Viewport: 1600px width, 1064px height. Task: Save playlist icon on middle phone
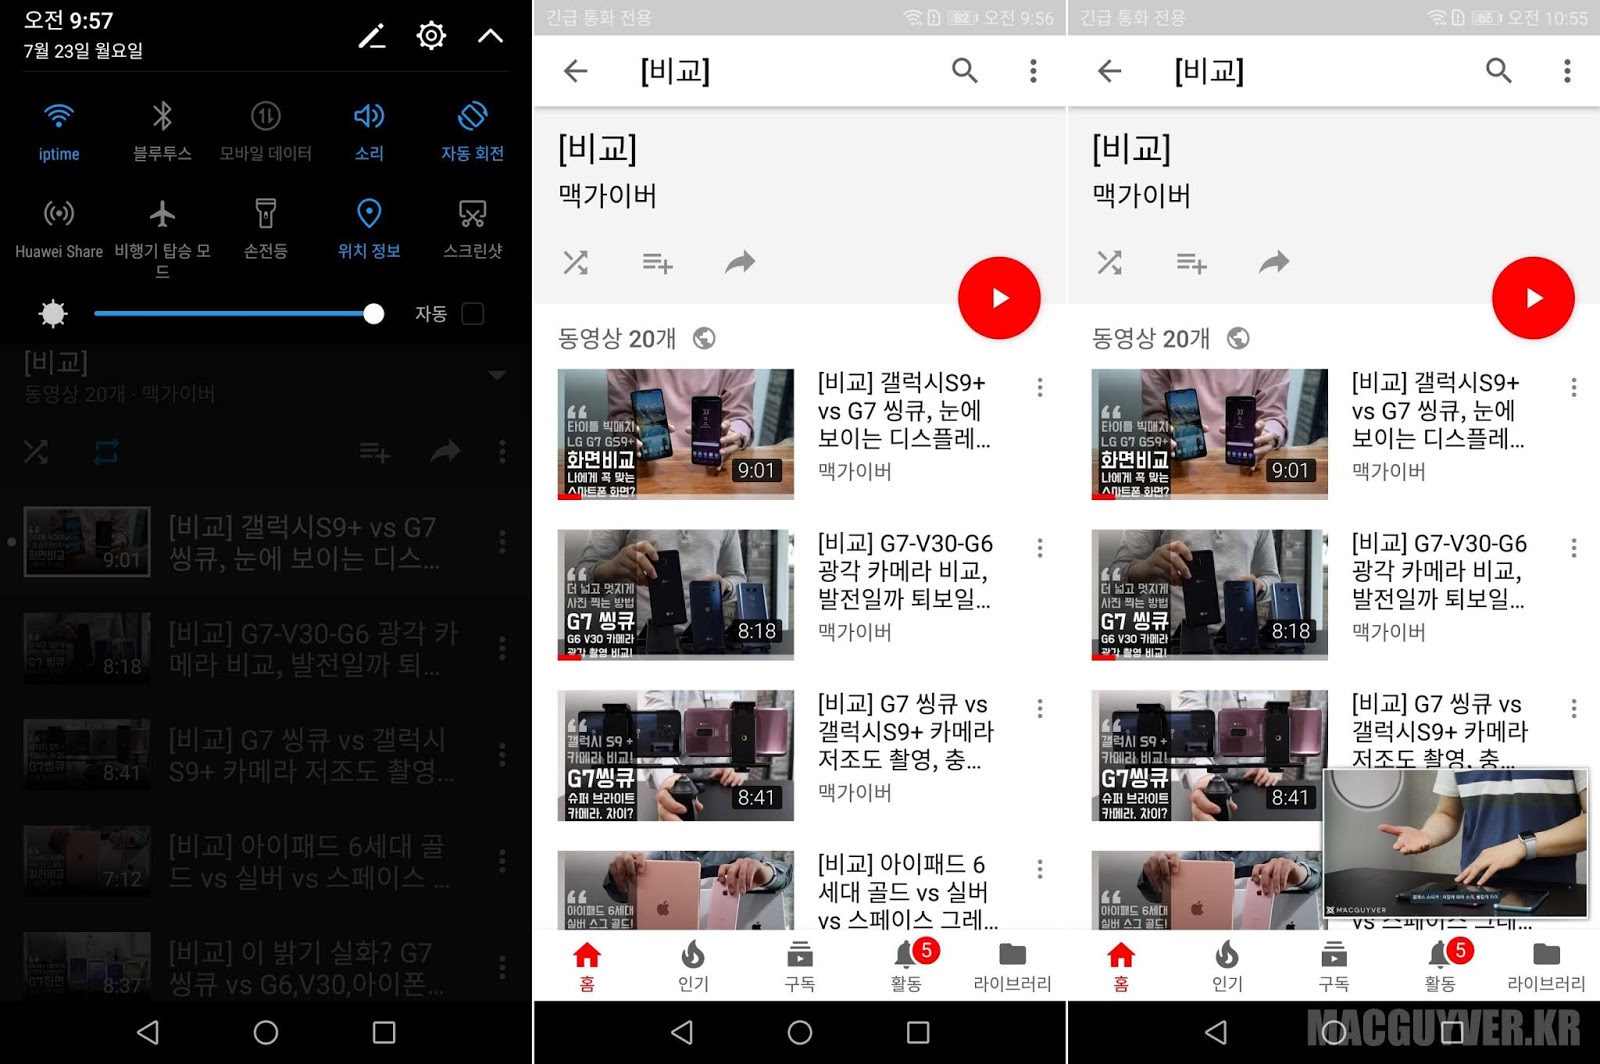tap(657, 263)
